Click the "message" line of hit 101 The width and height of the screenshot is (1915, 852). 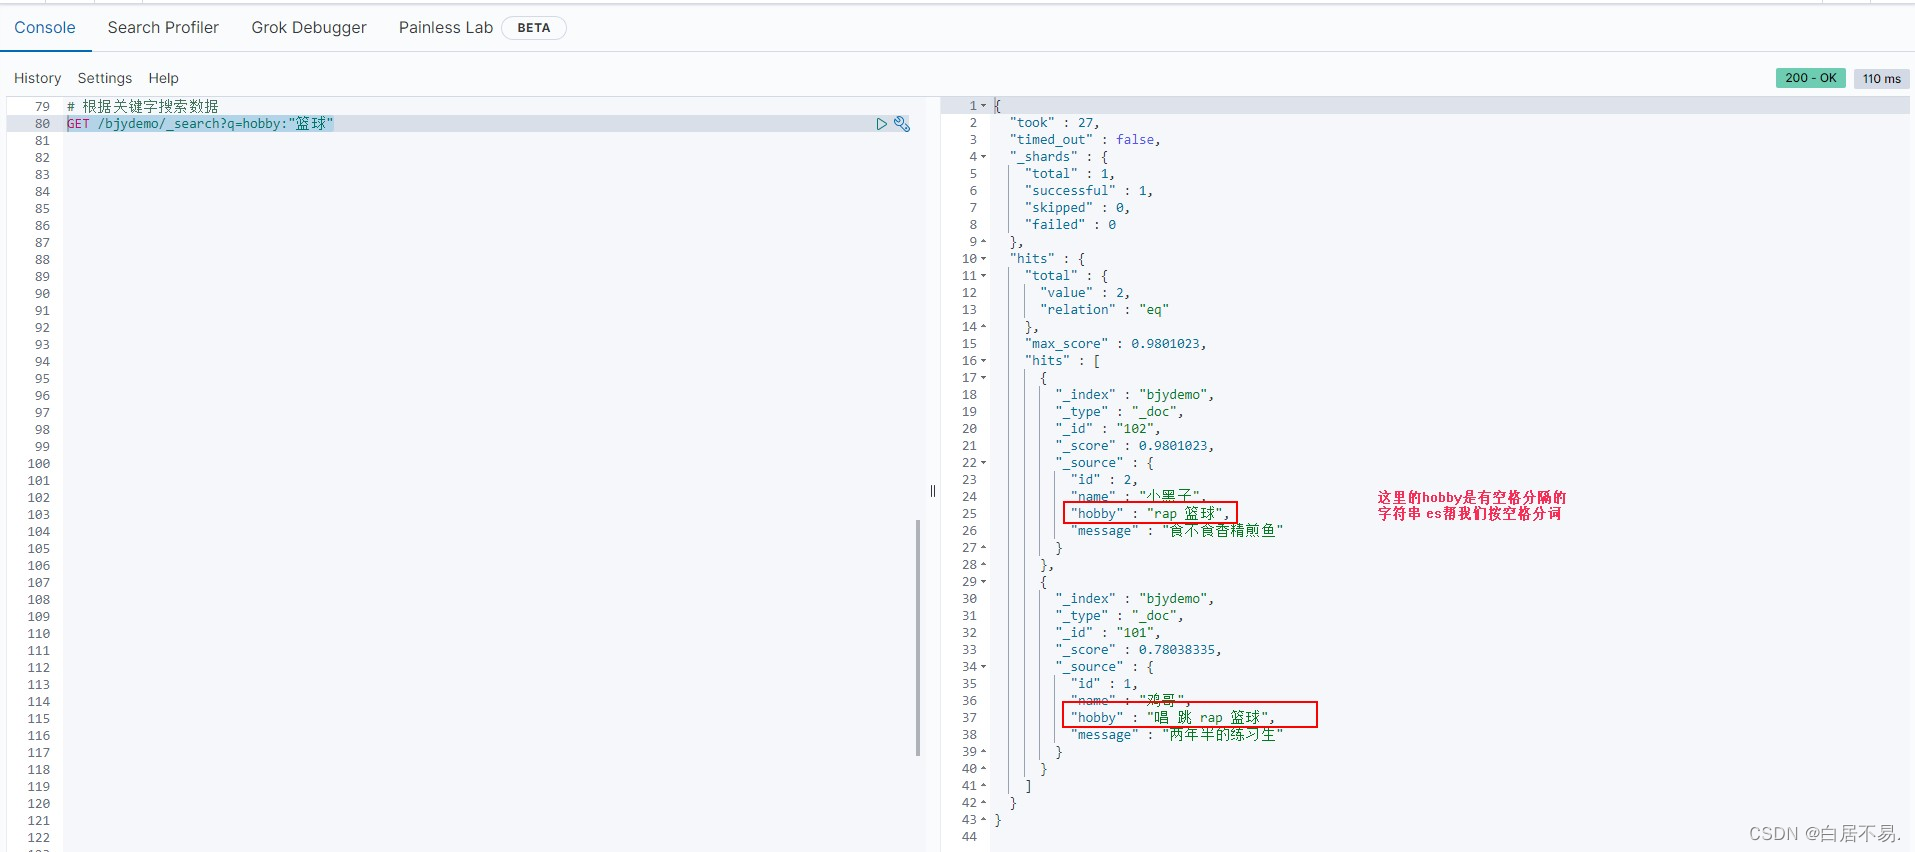tap(1177, 735)
